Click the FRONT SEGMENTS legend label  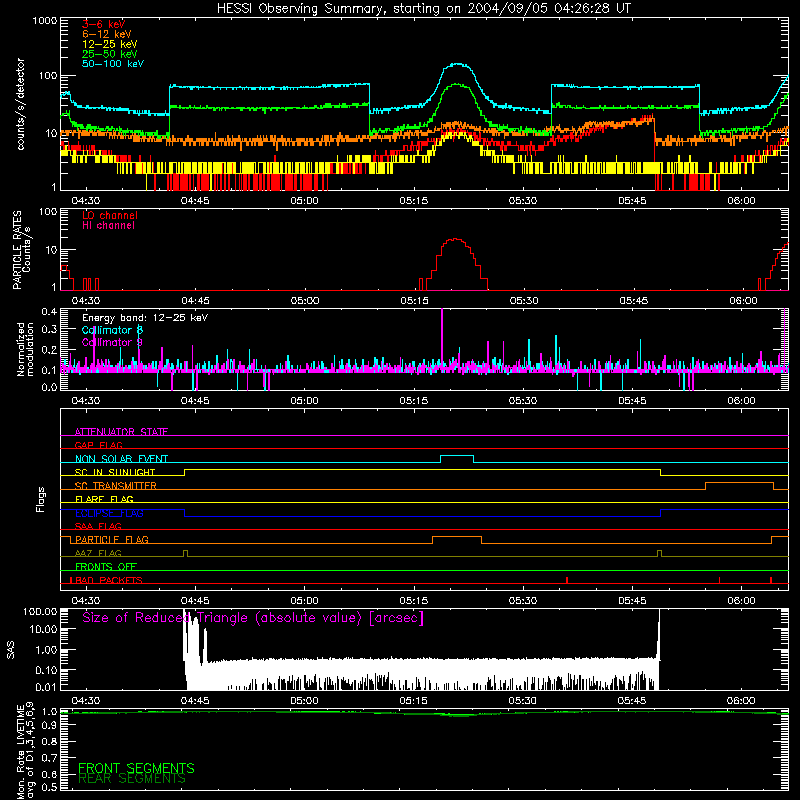tap(136, 768)
